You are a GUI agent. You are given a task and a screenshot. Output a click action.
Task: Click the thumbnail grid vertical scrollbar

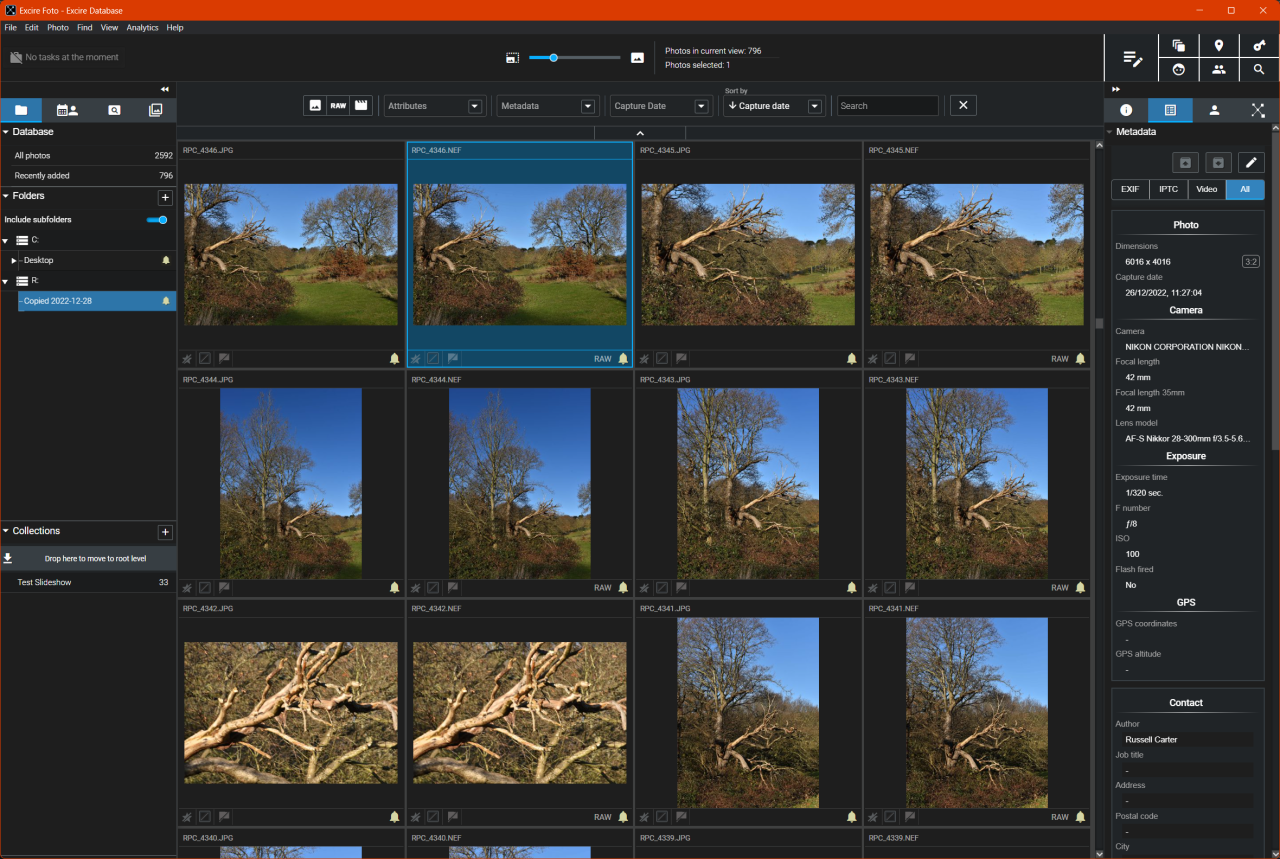[x=1099, y=322]
